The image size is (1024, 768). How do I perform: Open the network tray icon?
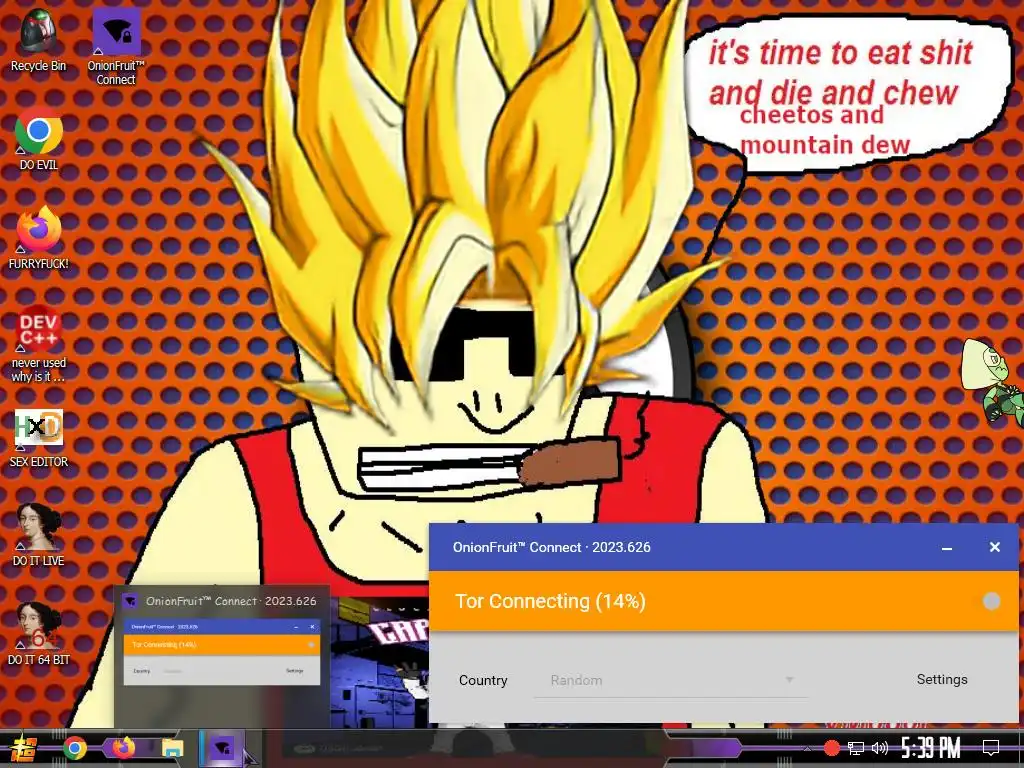[856, 748]
